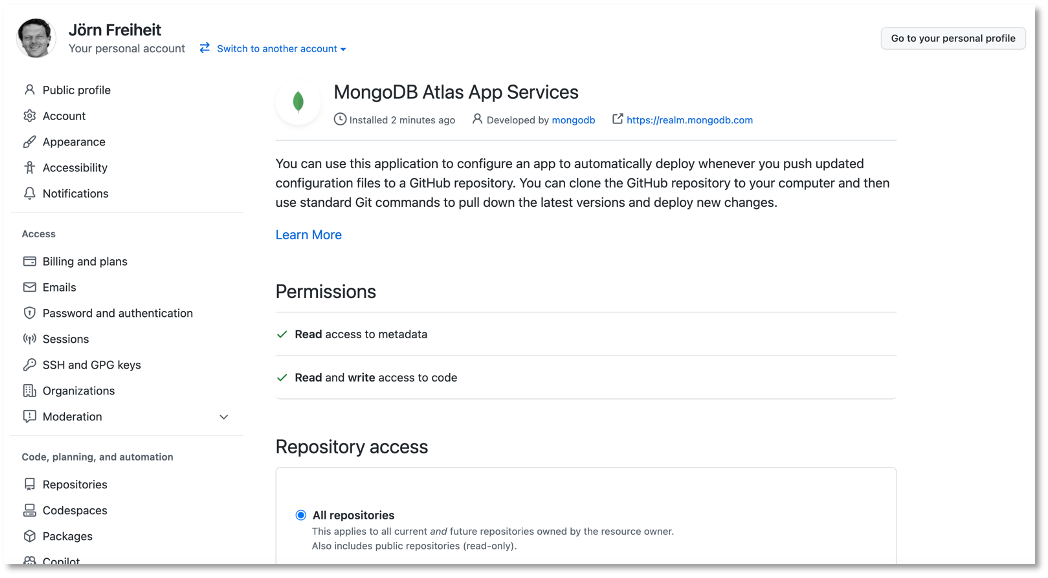Click the Account gear icon
The image size is (1048, 578).
point(29,116)
